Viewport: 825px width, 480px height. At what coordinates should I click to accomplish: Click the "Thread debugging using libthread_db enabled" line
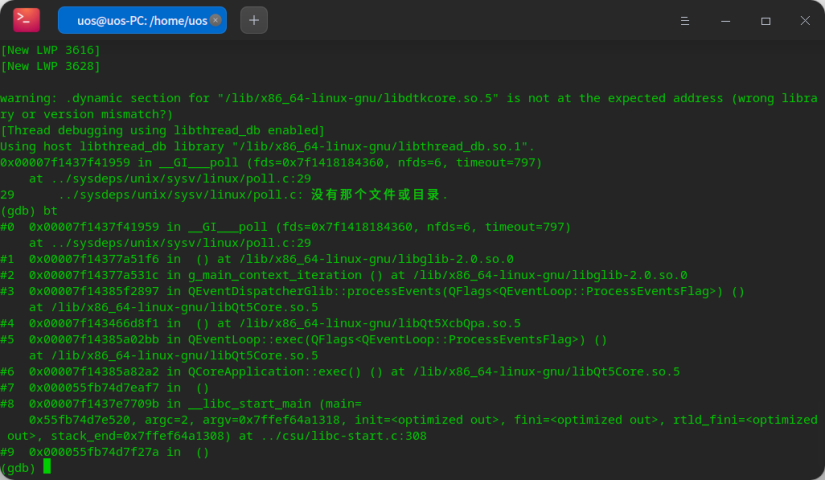(163, 130)
